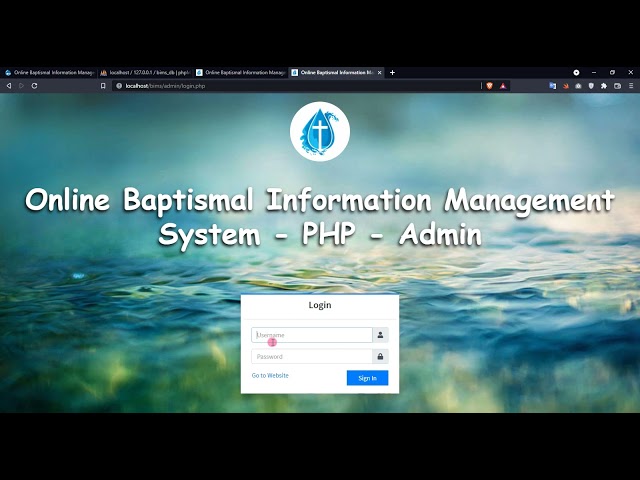Image resolution: width=640 pixels, height=480 pixels.
Task: Open Brave Shields lion icon
Action: (490, 86)
